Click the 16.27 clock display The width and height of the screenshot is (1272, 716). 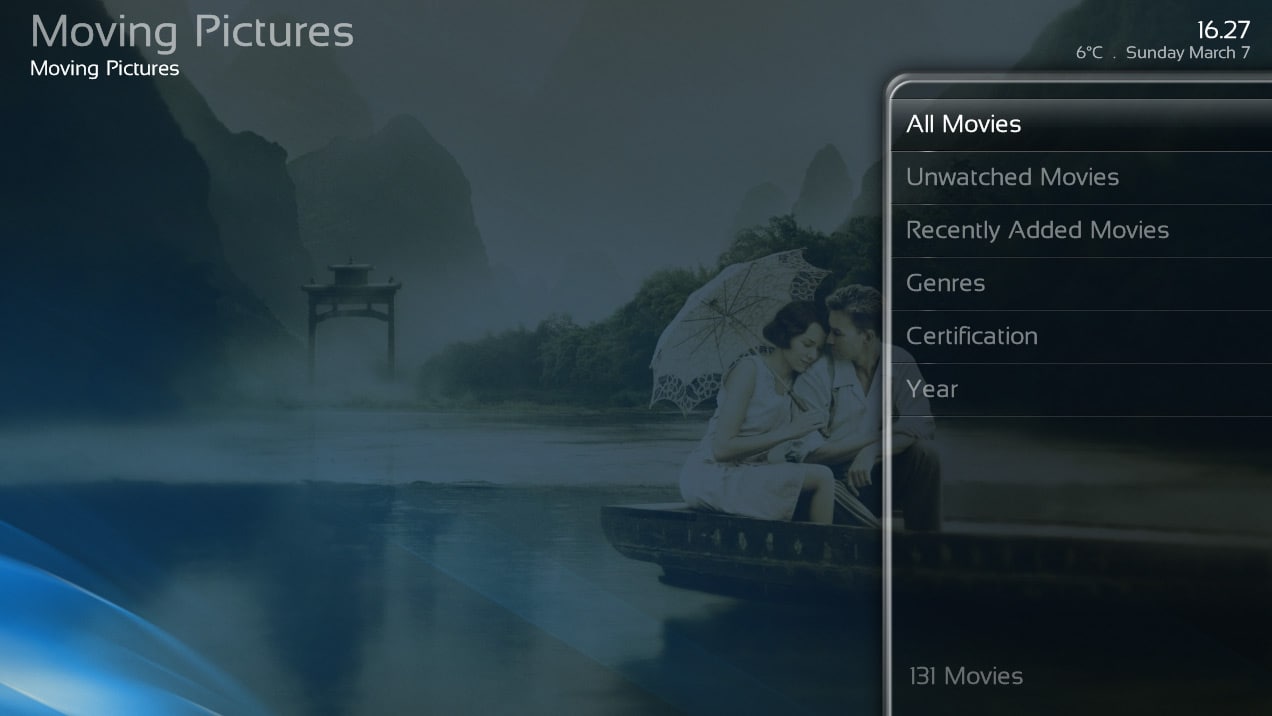1223,30
